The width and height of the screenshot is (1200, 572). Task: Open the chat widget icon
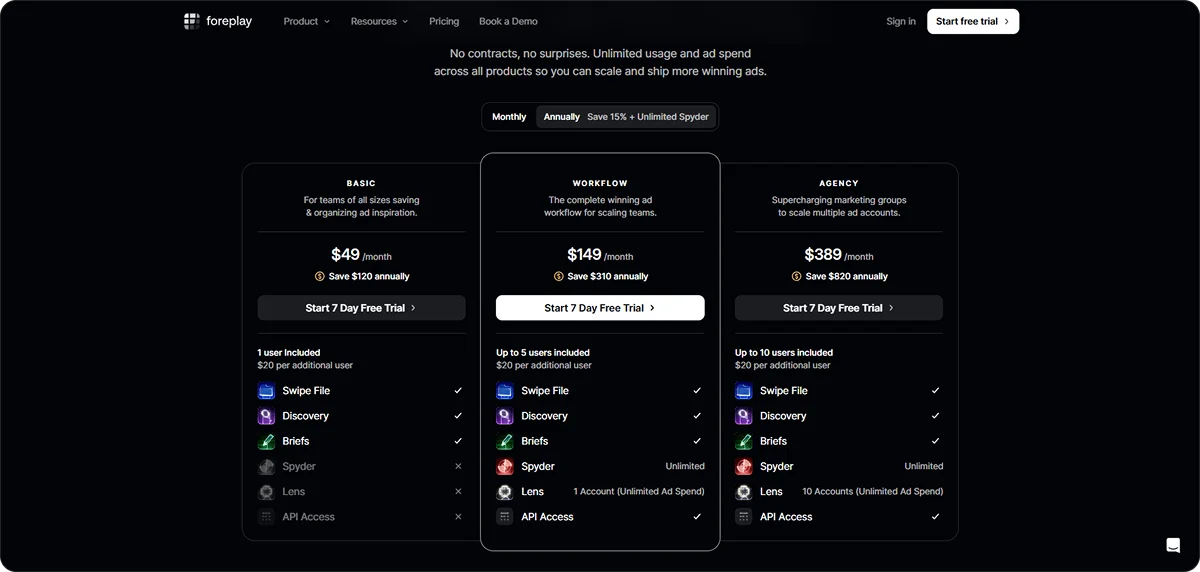coord(1173,545)
